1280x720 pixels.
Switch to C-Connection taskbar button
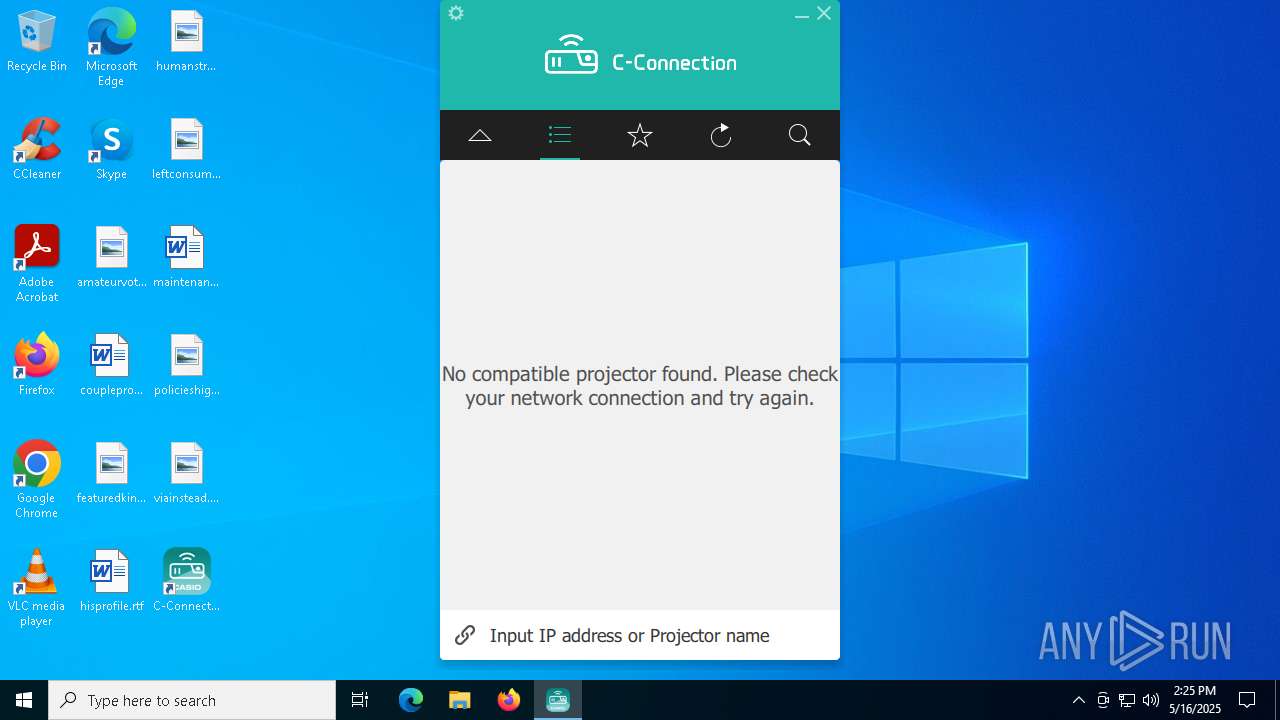[558, 700]
